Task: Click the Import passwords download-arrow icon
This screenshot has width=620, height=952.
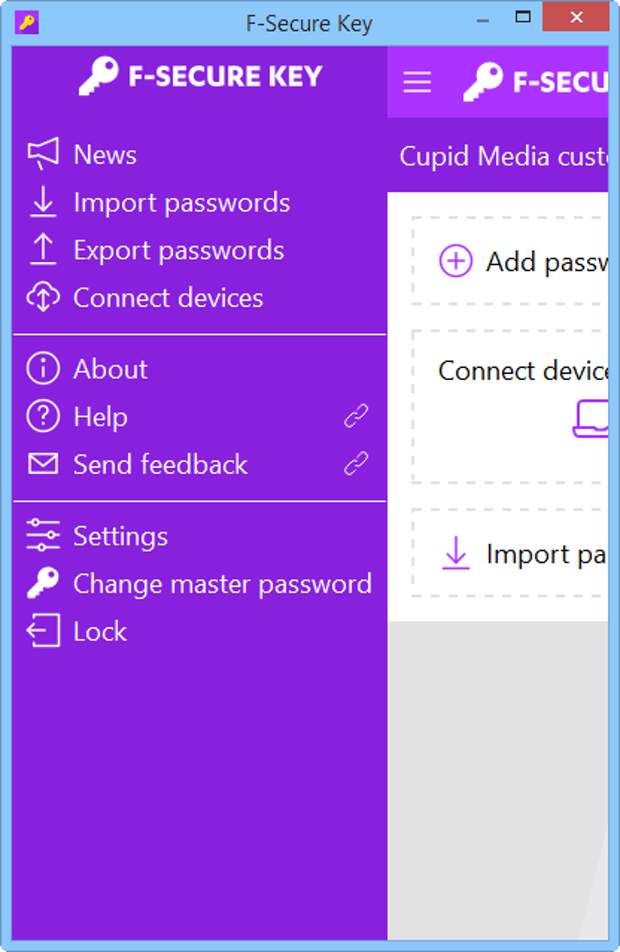Action: pos(43,202)
